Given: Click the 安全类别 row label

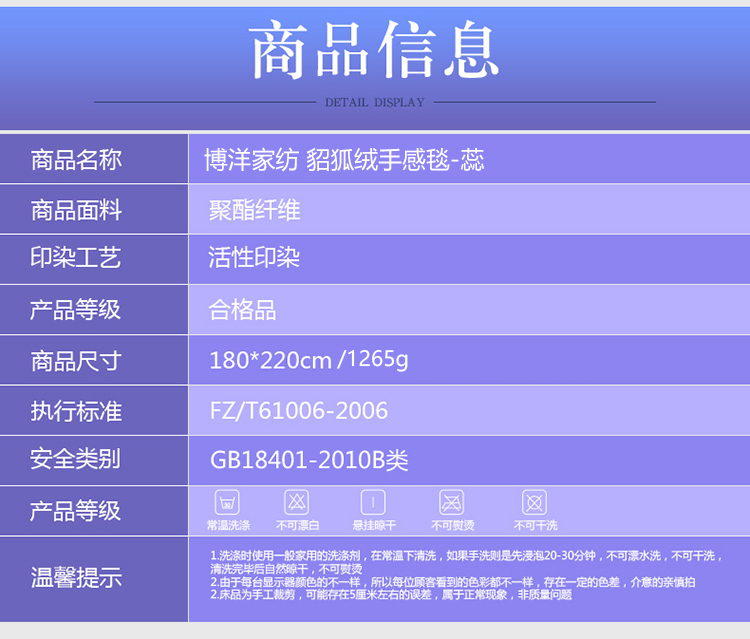Looking at the screenshot, I should pos(76,459).
